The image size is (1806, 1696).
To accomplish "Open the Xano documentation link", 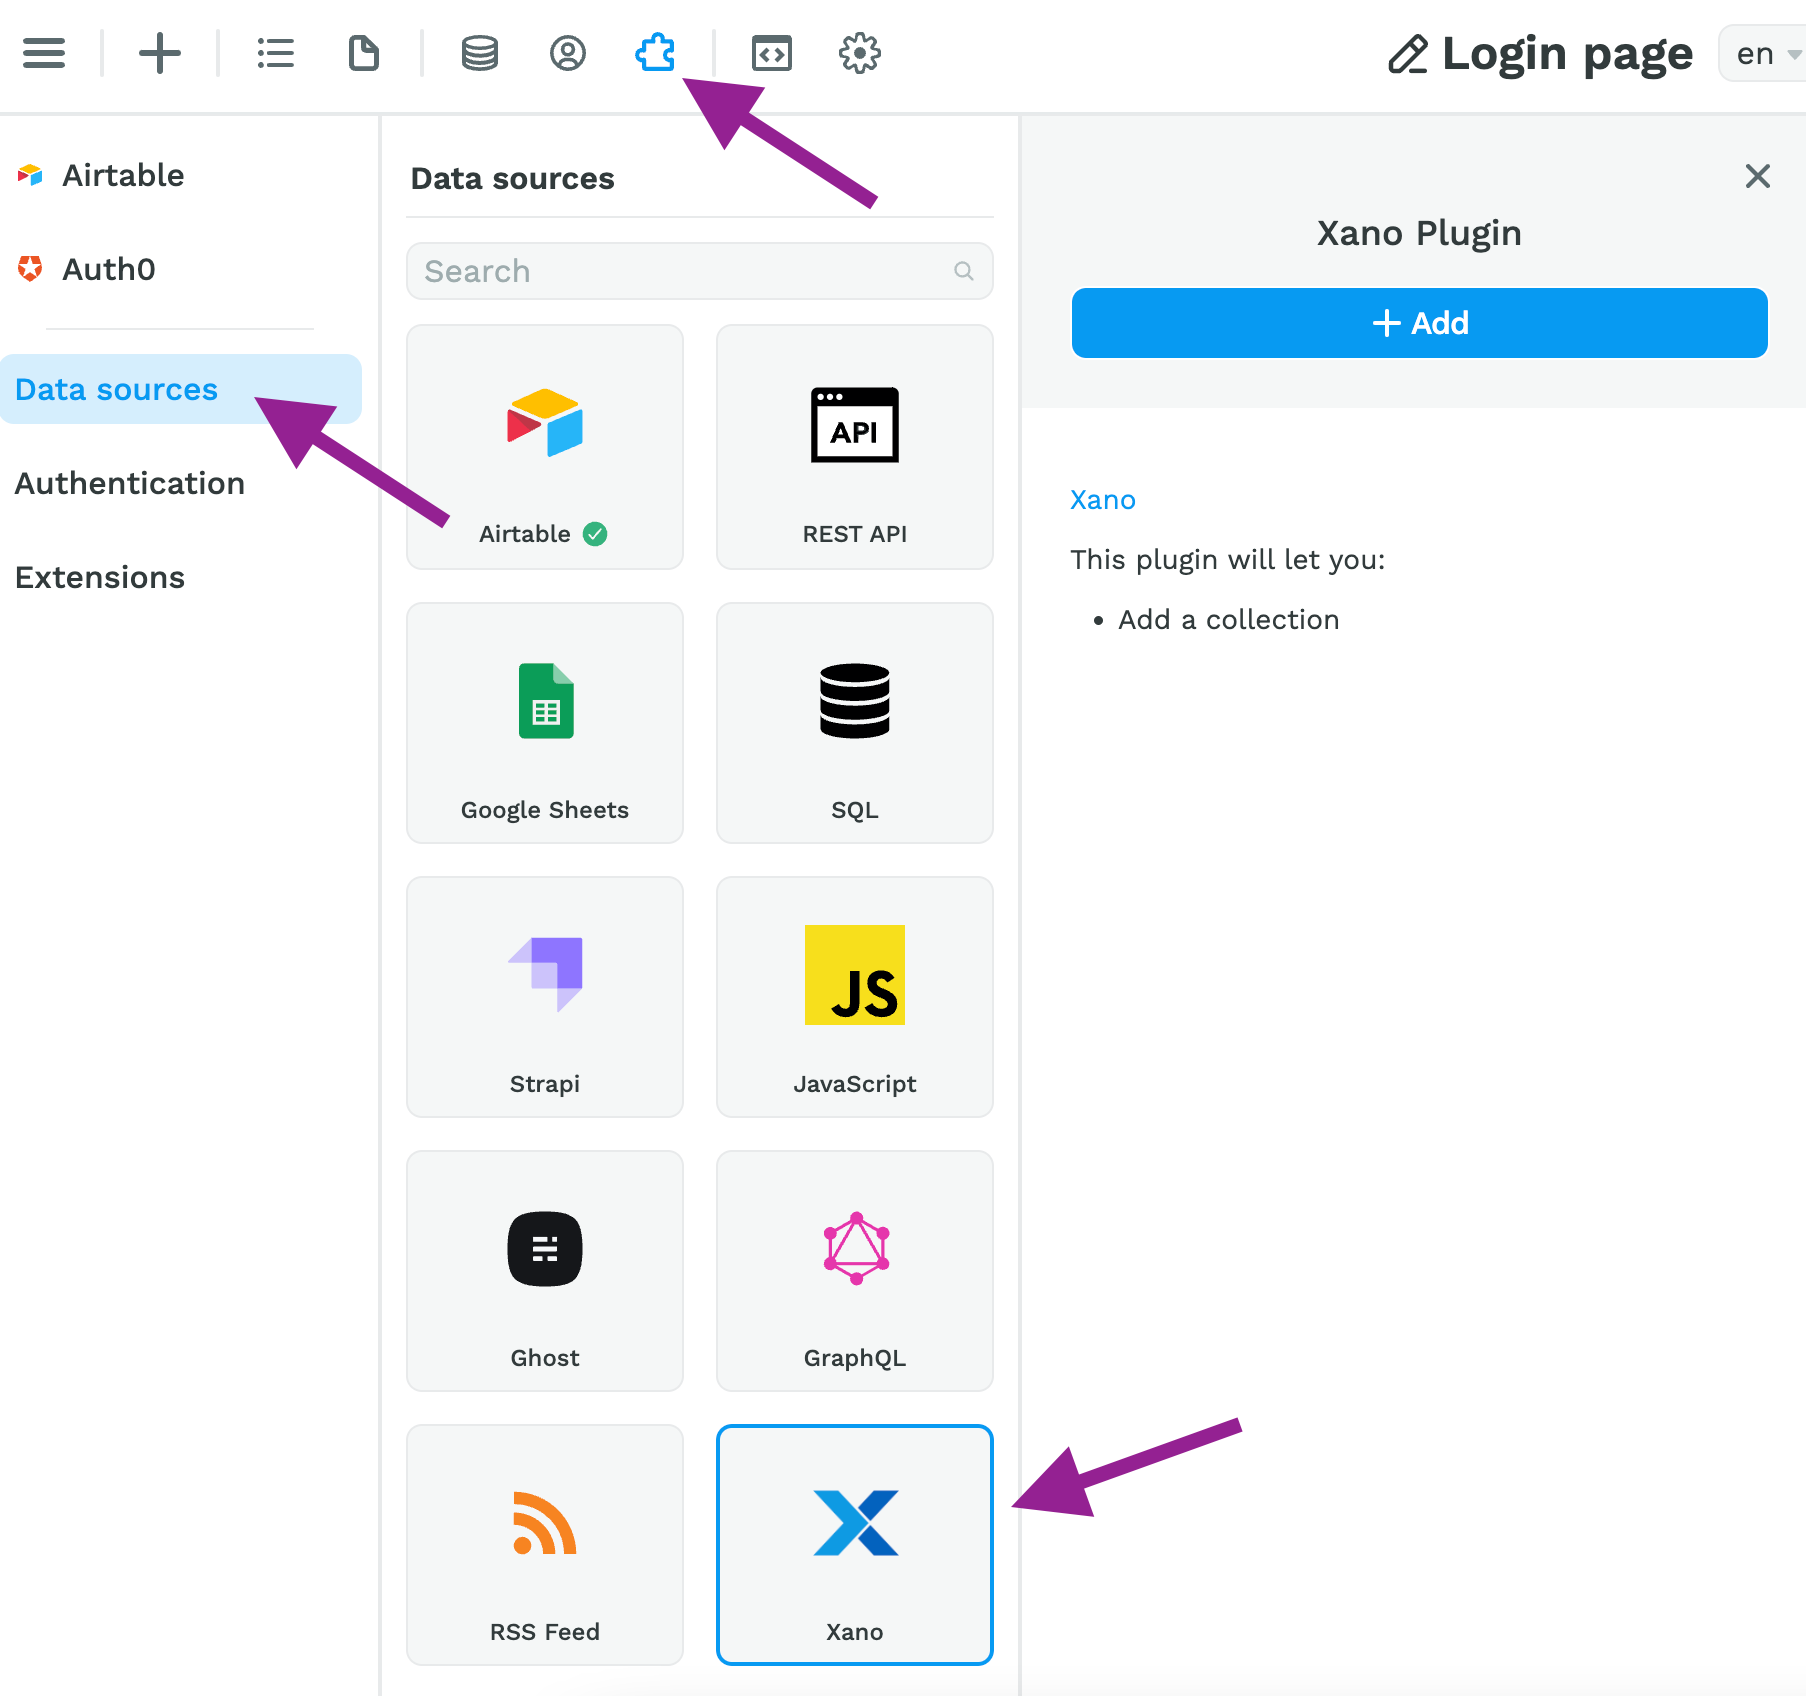I will click(x=1103, y=499).
